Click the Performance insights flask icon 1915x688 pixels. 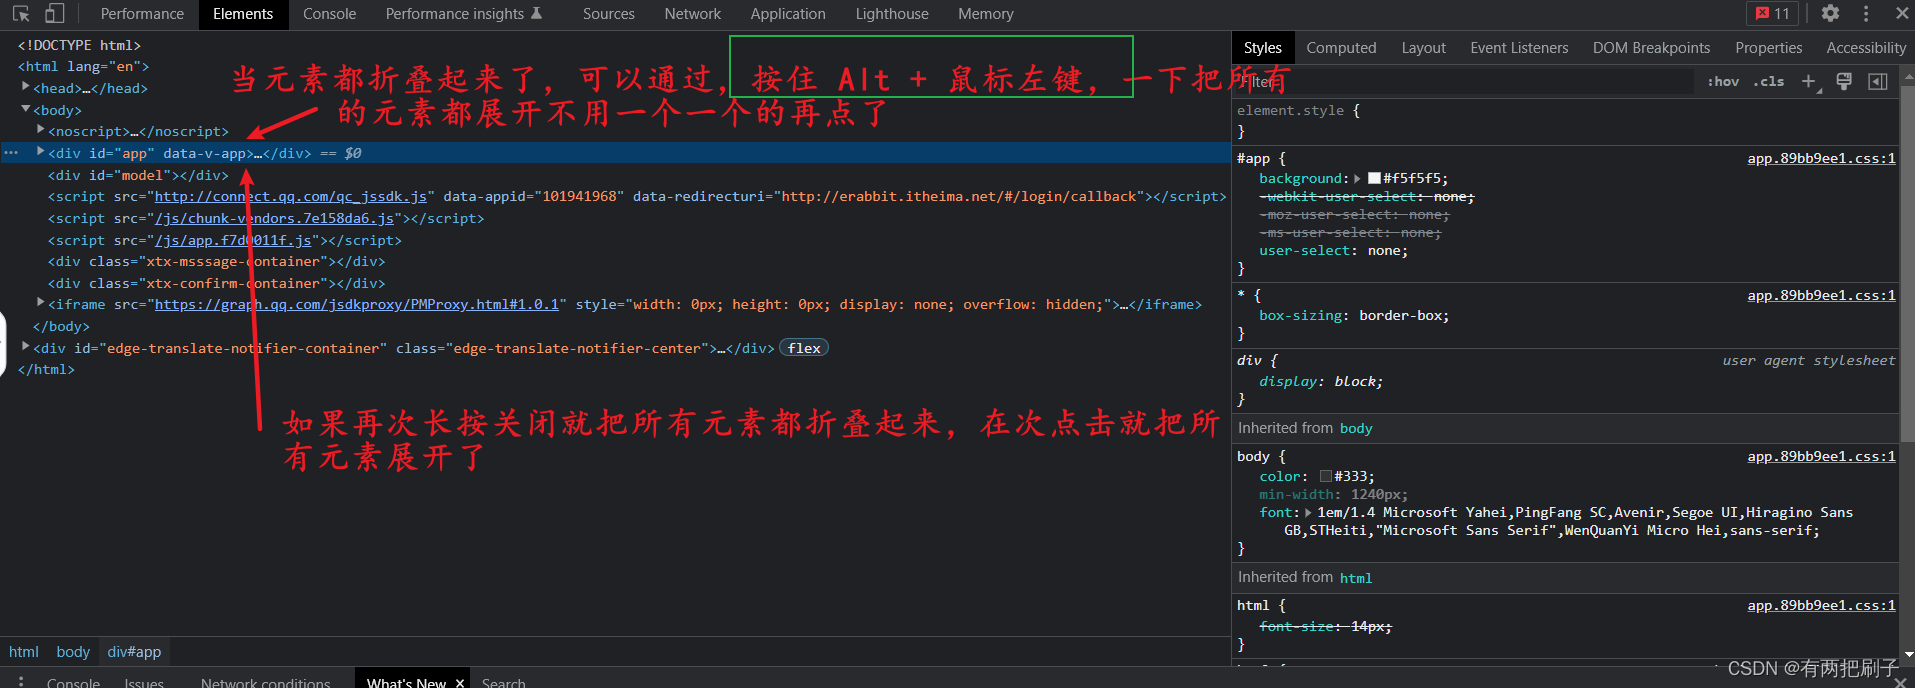point(536,13)
